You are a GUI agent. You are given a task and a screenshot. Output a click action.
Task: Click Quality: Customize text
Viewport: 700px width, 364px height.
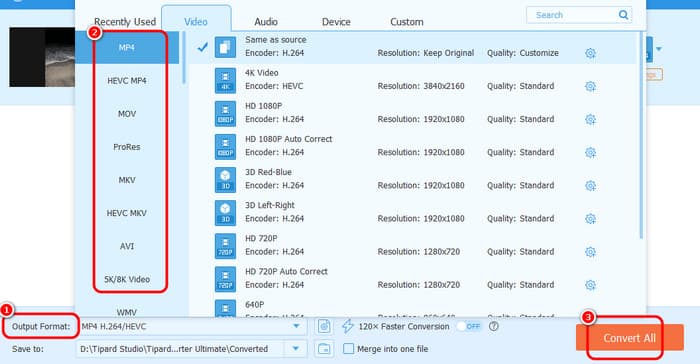[523, 53]
